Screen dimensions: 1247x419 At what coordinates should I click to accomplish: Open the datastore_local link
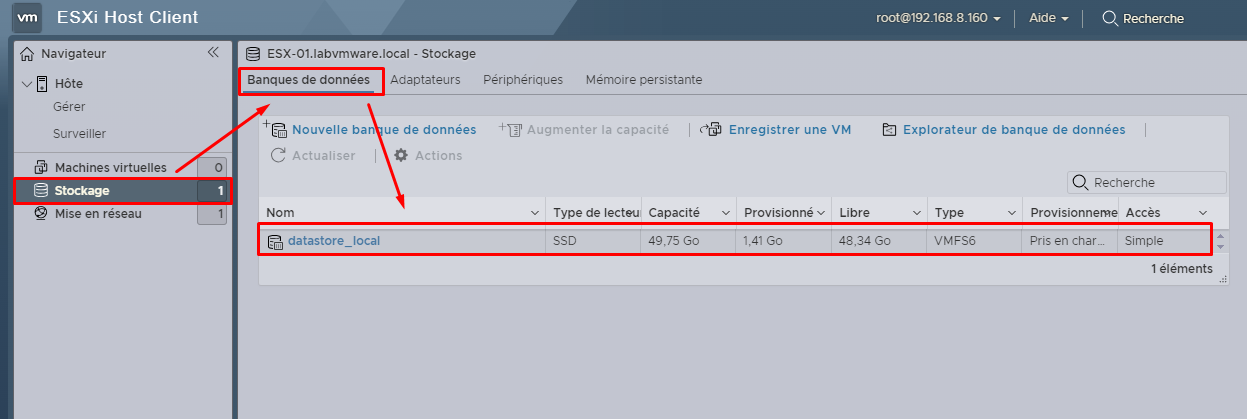click(x=334, y=241)
